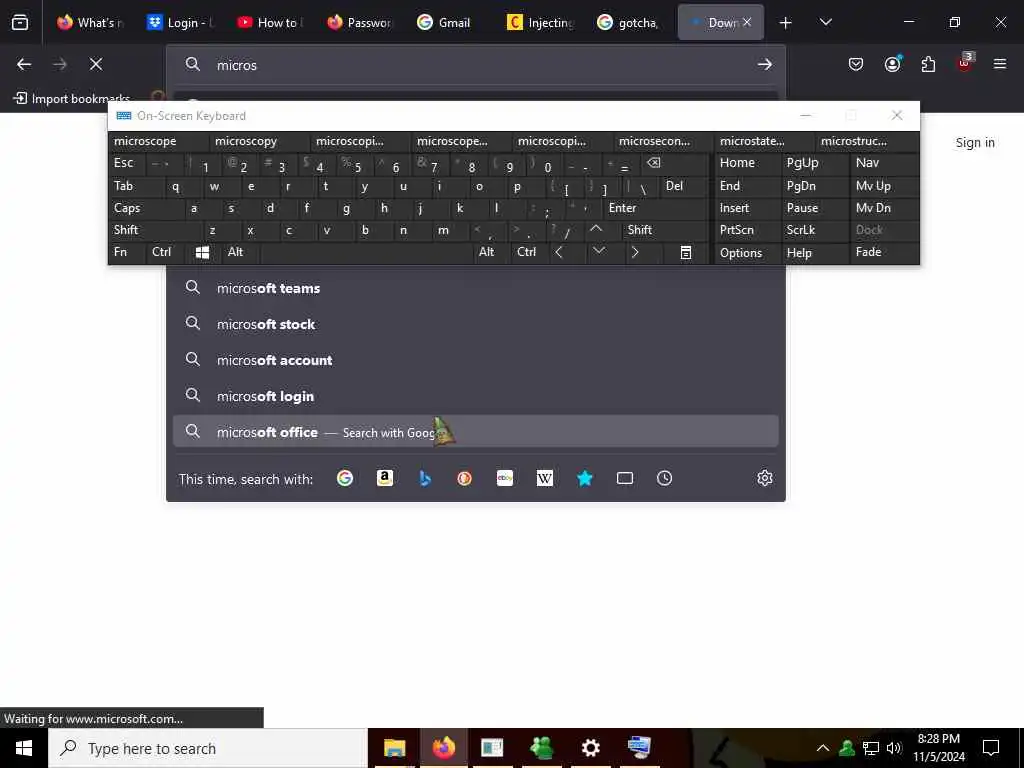Viewport: 1024px width, 768px height.
Task: Open the list all tabs dropdown
Action: (825, 23)
